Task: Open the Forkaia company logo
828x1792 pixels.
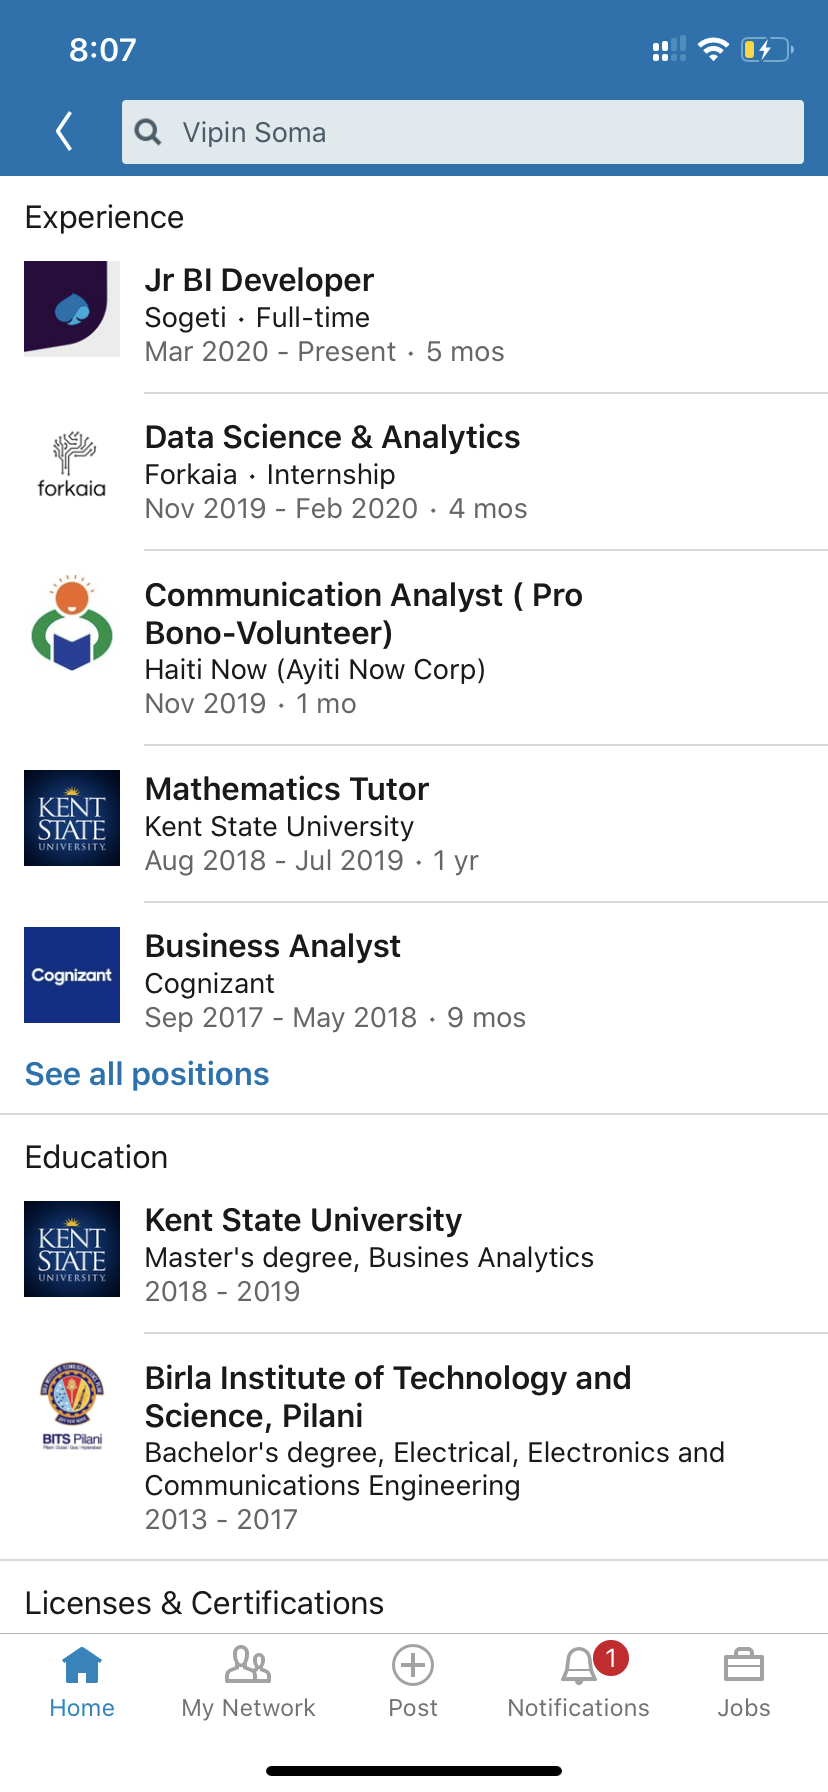Action: pyautogui.click(x=72, y=465)
